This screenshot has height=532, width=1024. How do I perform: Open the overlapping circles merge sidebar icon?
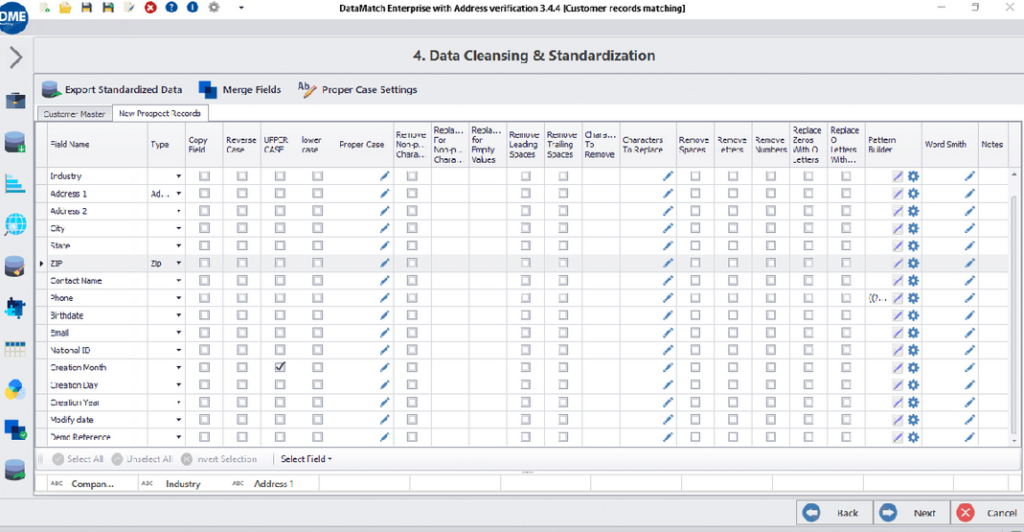(15, 390)
